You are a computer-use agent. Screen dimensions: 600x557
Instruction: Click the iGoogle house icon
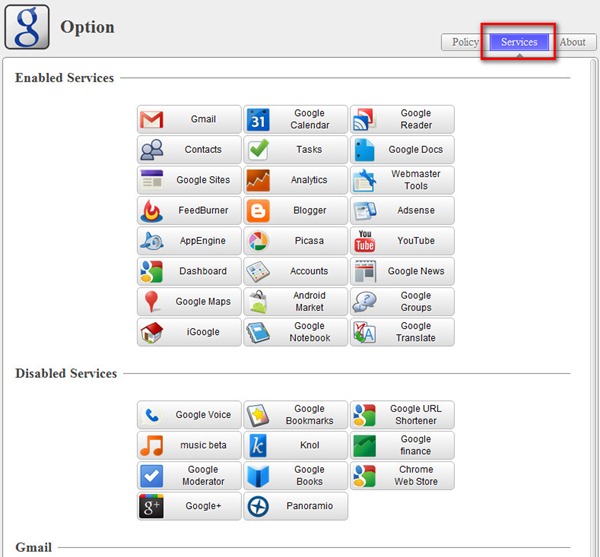click(152, 332)
